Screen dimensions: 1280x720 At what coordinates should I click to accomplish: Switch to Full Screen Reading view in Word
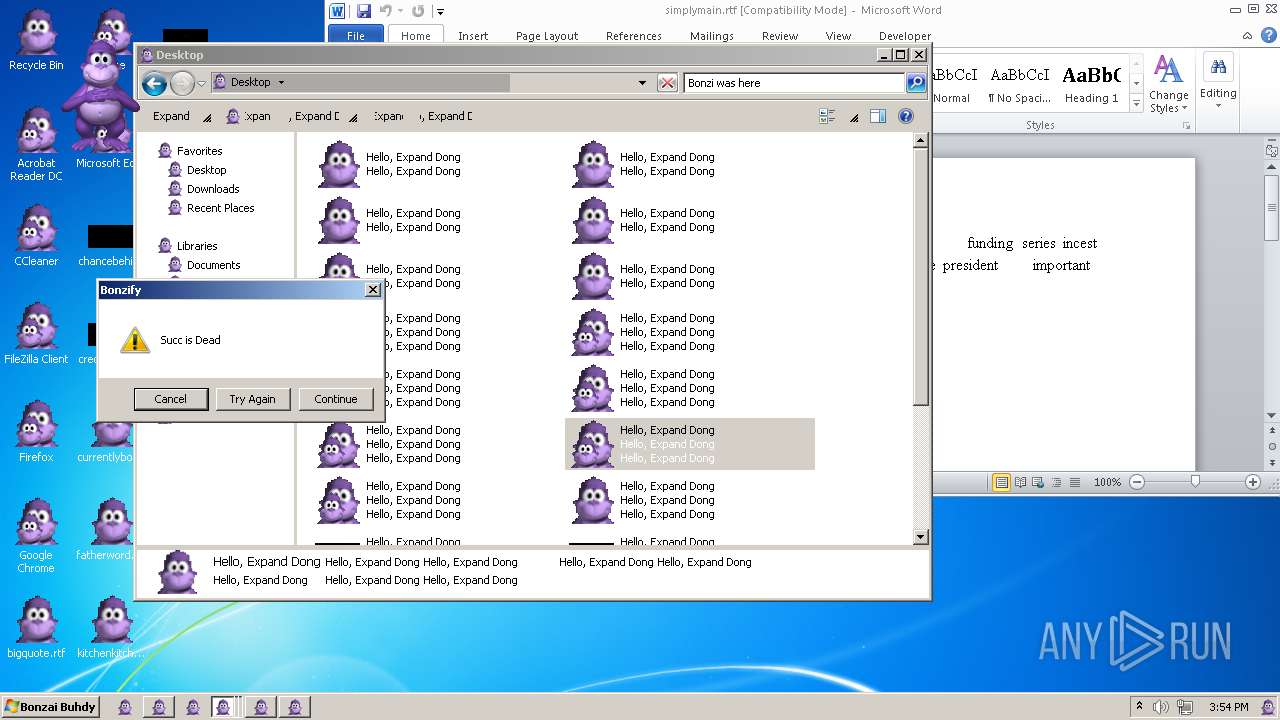click(1021, 482)
